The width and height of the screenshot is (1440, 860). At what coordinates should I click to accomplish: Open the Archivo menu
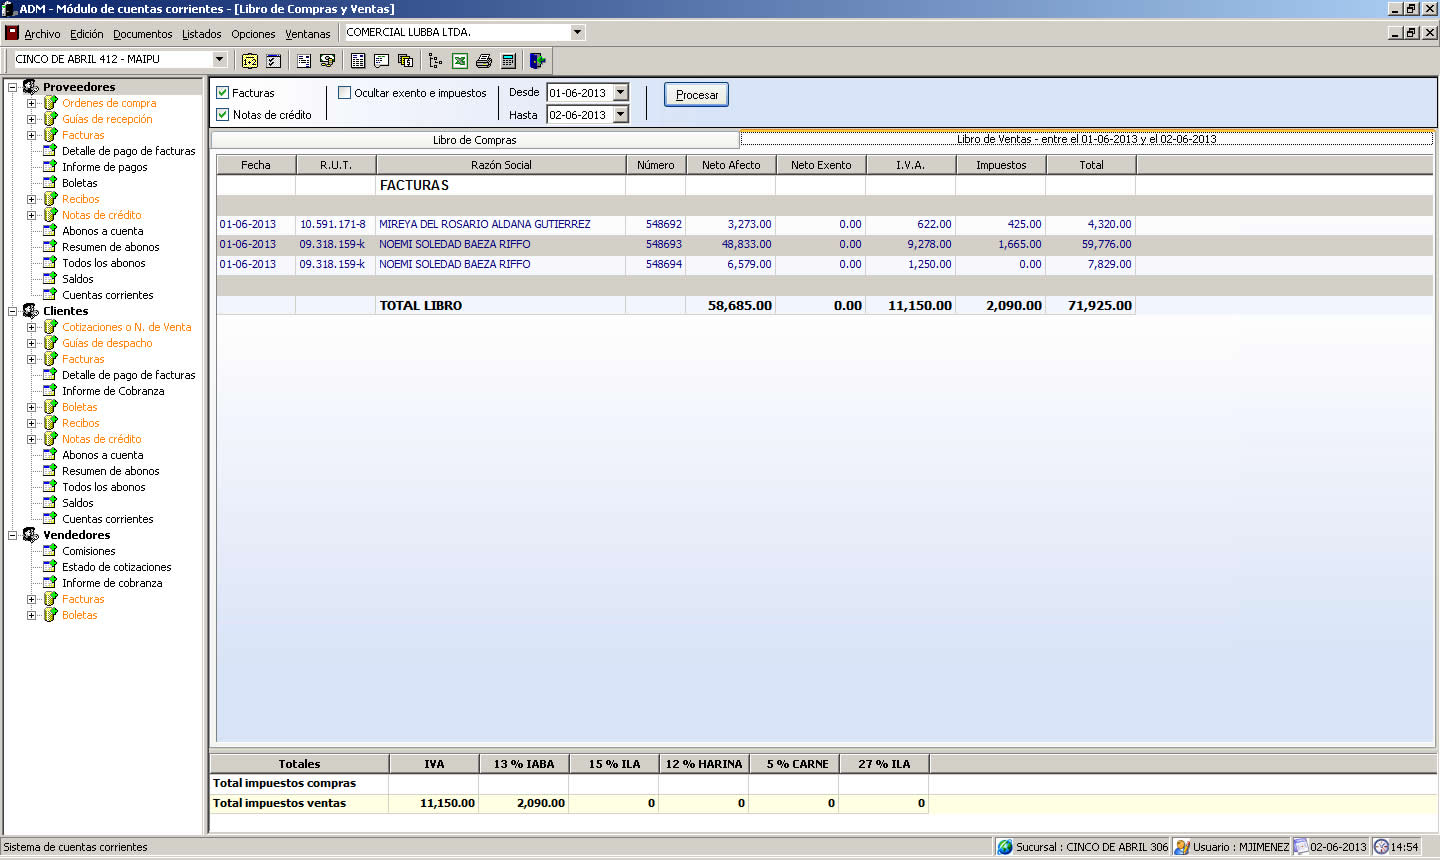click(42, 34)
